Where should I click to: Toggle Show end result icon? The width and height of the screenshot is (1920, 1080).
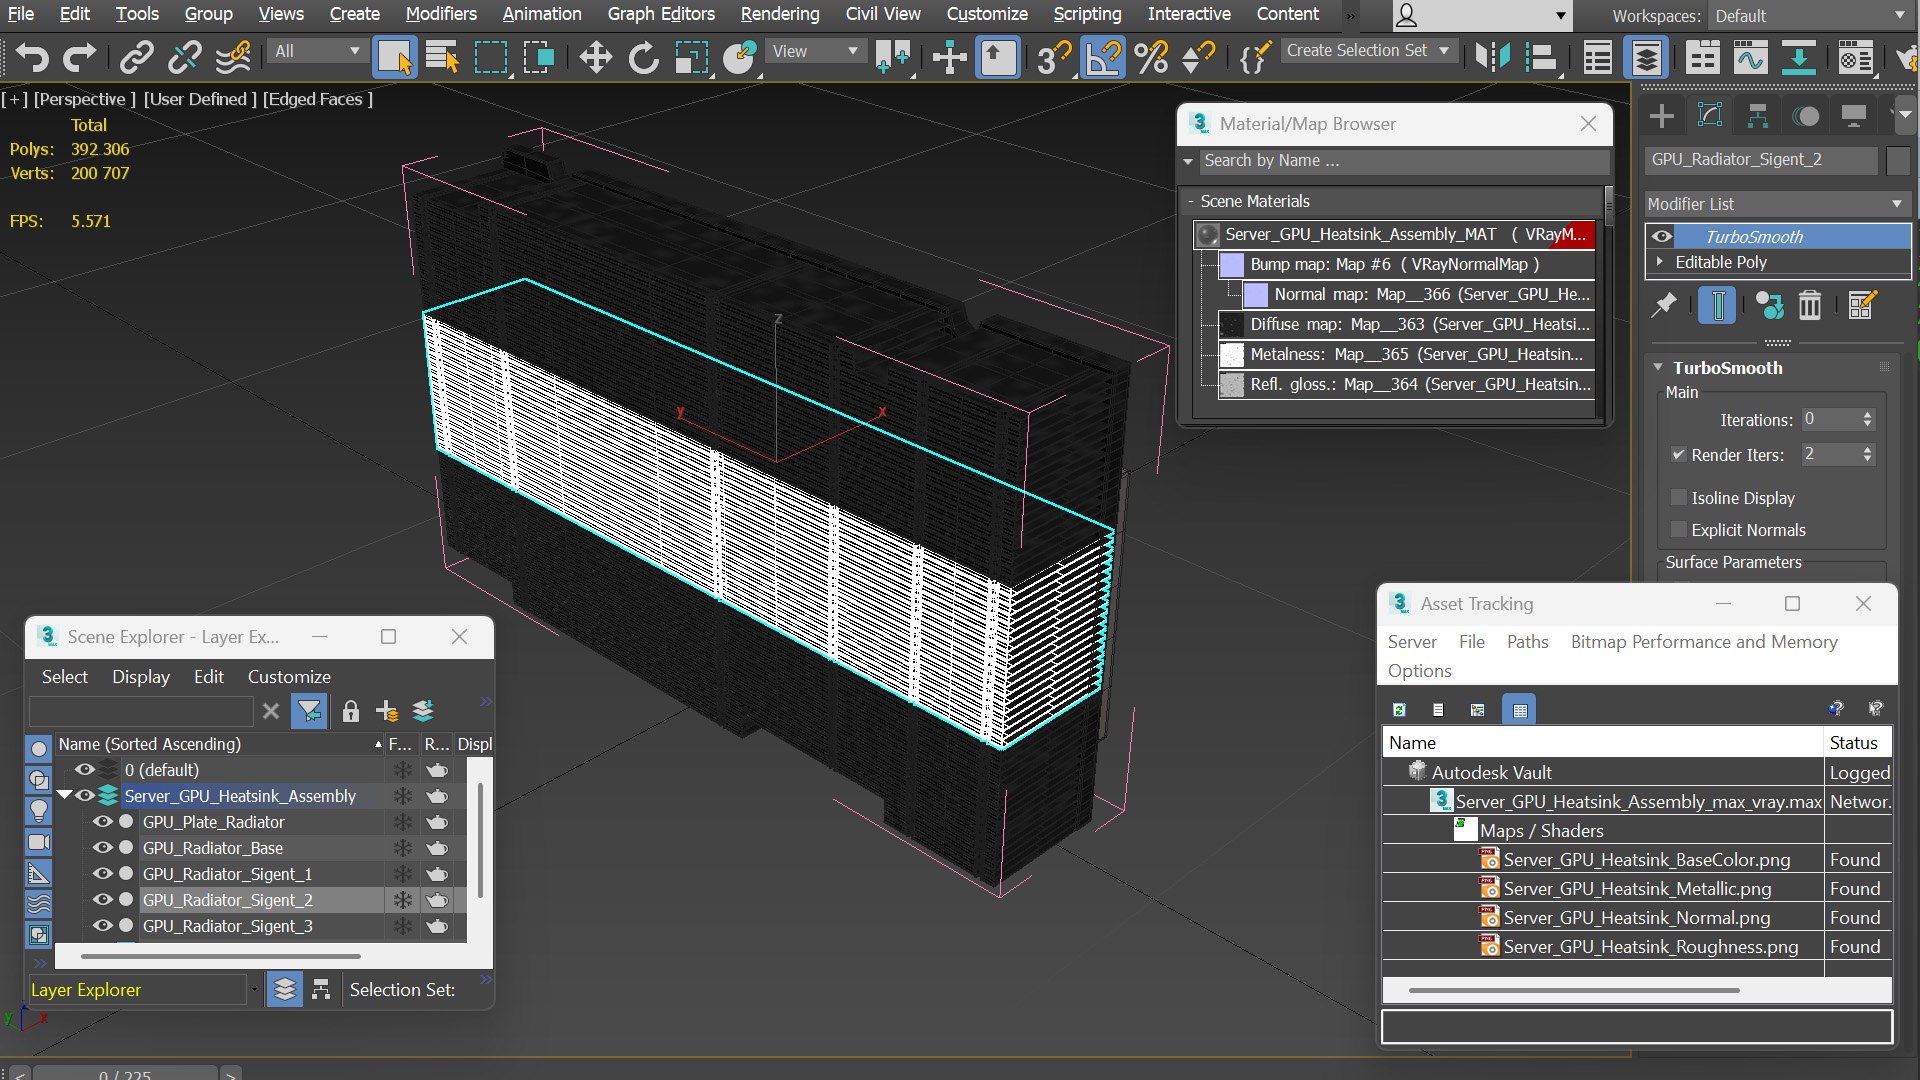(x=1717, y=305)
